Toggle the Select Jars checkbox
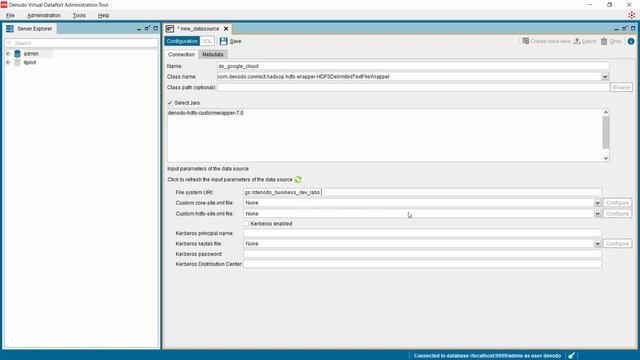 [x=170, y=103]
